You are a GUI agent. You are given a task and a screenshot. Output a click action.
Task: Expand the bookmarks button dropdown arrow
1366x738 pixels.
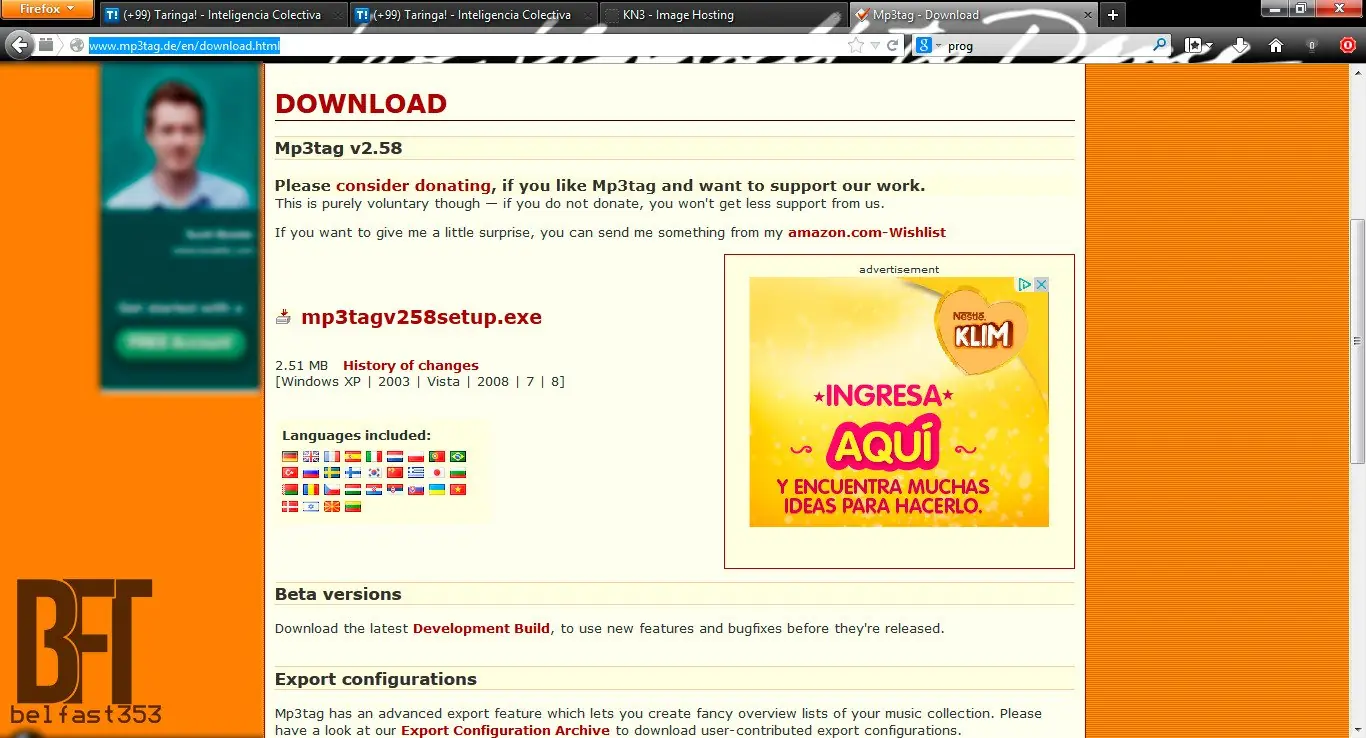(1208, 46)
